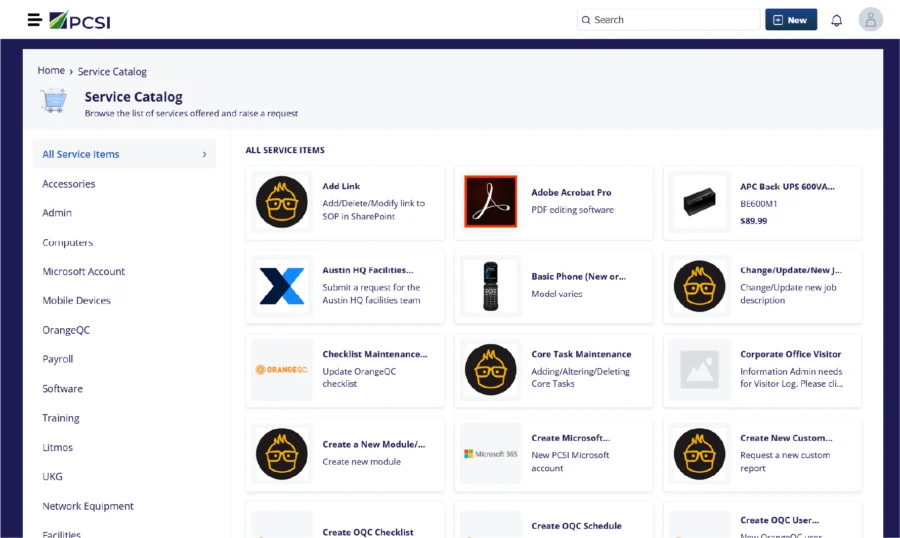Image resolution: width=900 pixels, height=538 pixels.
Task: Click the search magnifier icon
Action: coord(585,20)
